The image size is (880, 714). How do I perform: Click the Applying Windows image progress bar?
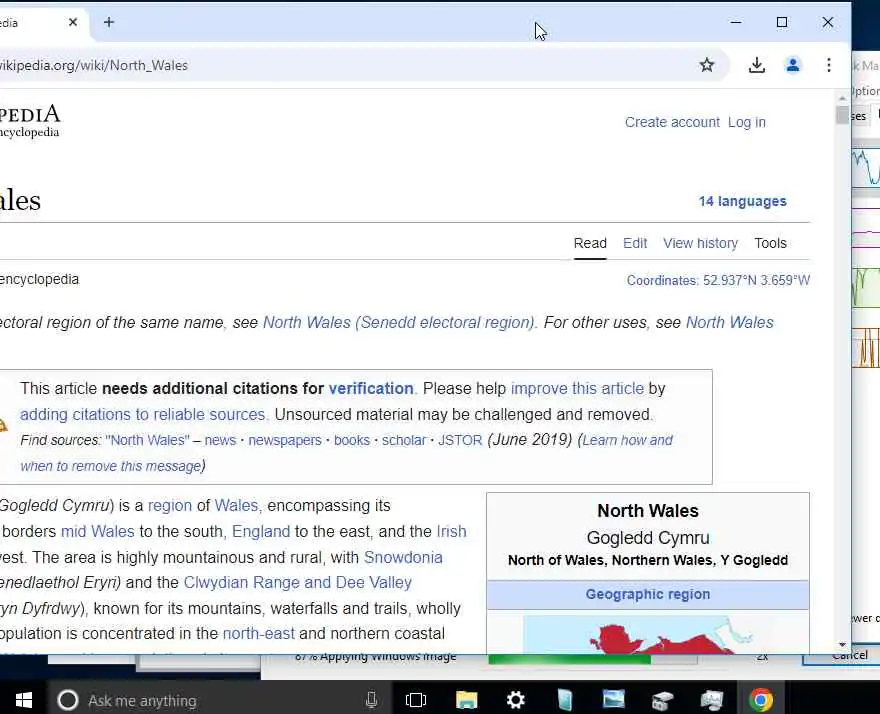593,659
